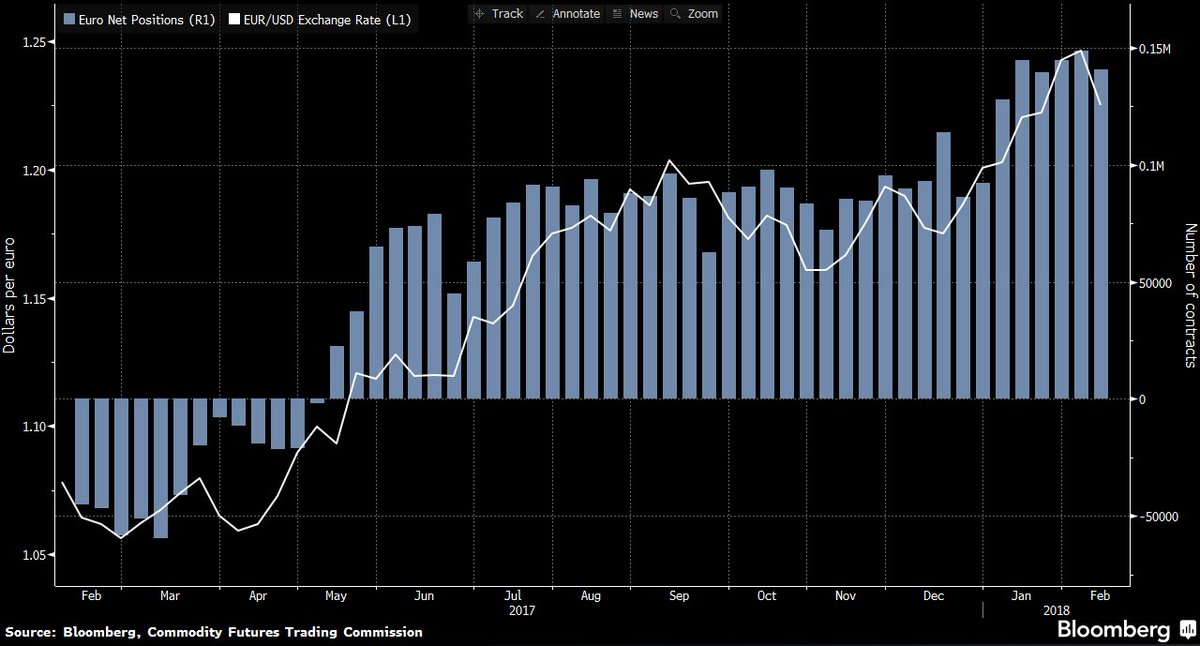The image size is (1200, 646).
Task: Select the EUR/USD Exchange Rate legend marker
Action: (x=234, y=18)
